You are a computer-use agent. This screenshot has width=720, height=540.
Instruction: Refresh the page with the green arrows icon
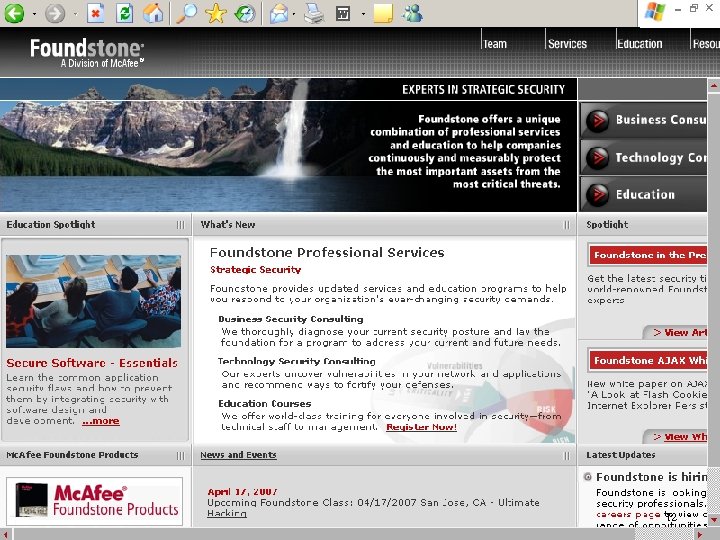tap(124, 13)
